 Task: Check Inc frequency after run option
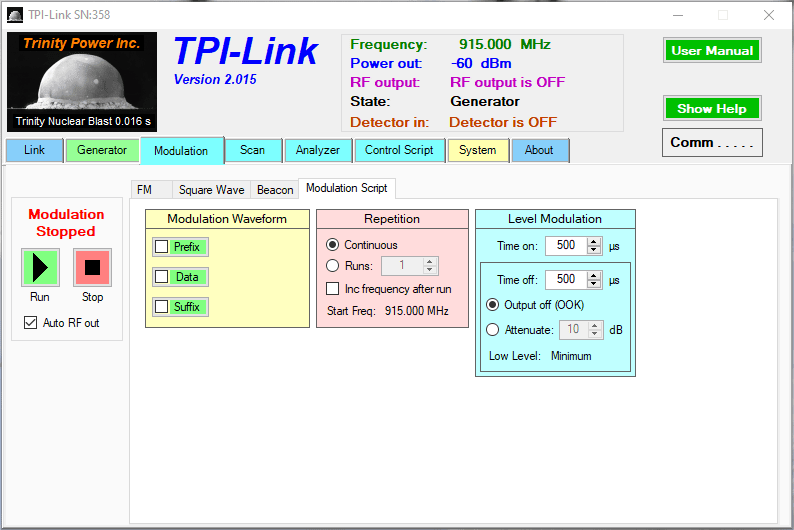click(x=334, y=289)
